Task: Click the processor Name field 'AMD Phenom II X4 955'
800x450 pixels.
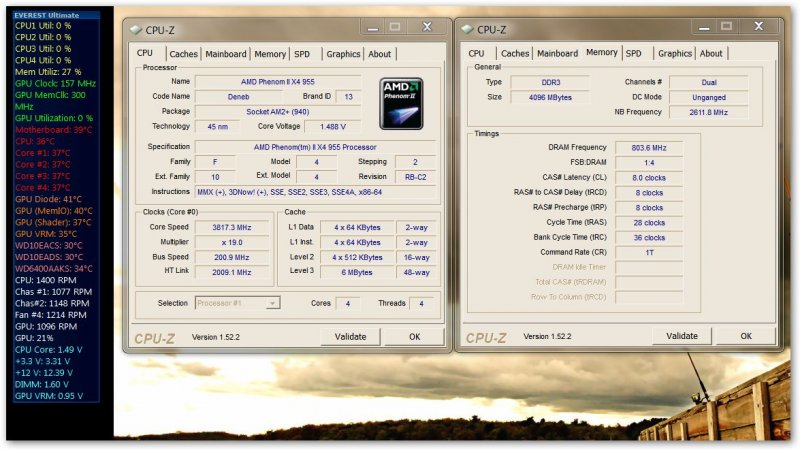Action: [x=278, y=82]
